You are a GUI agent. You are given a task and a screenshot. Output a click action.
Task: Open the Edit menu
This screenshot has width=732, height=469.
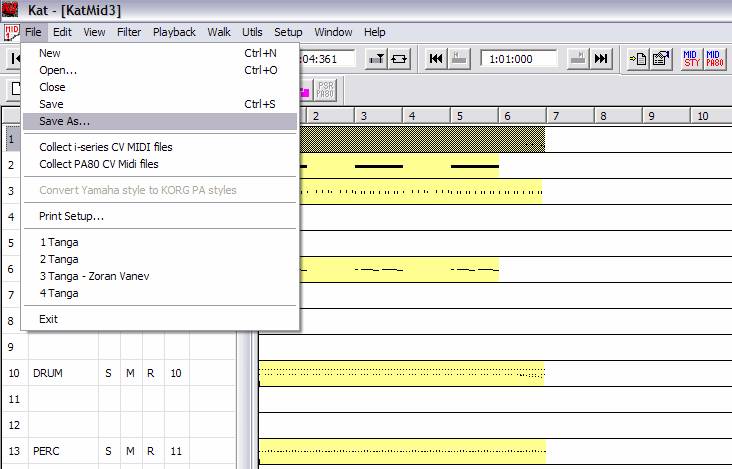tap(62, 32)
